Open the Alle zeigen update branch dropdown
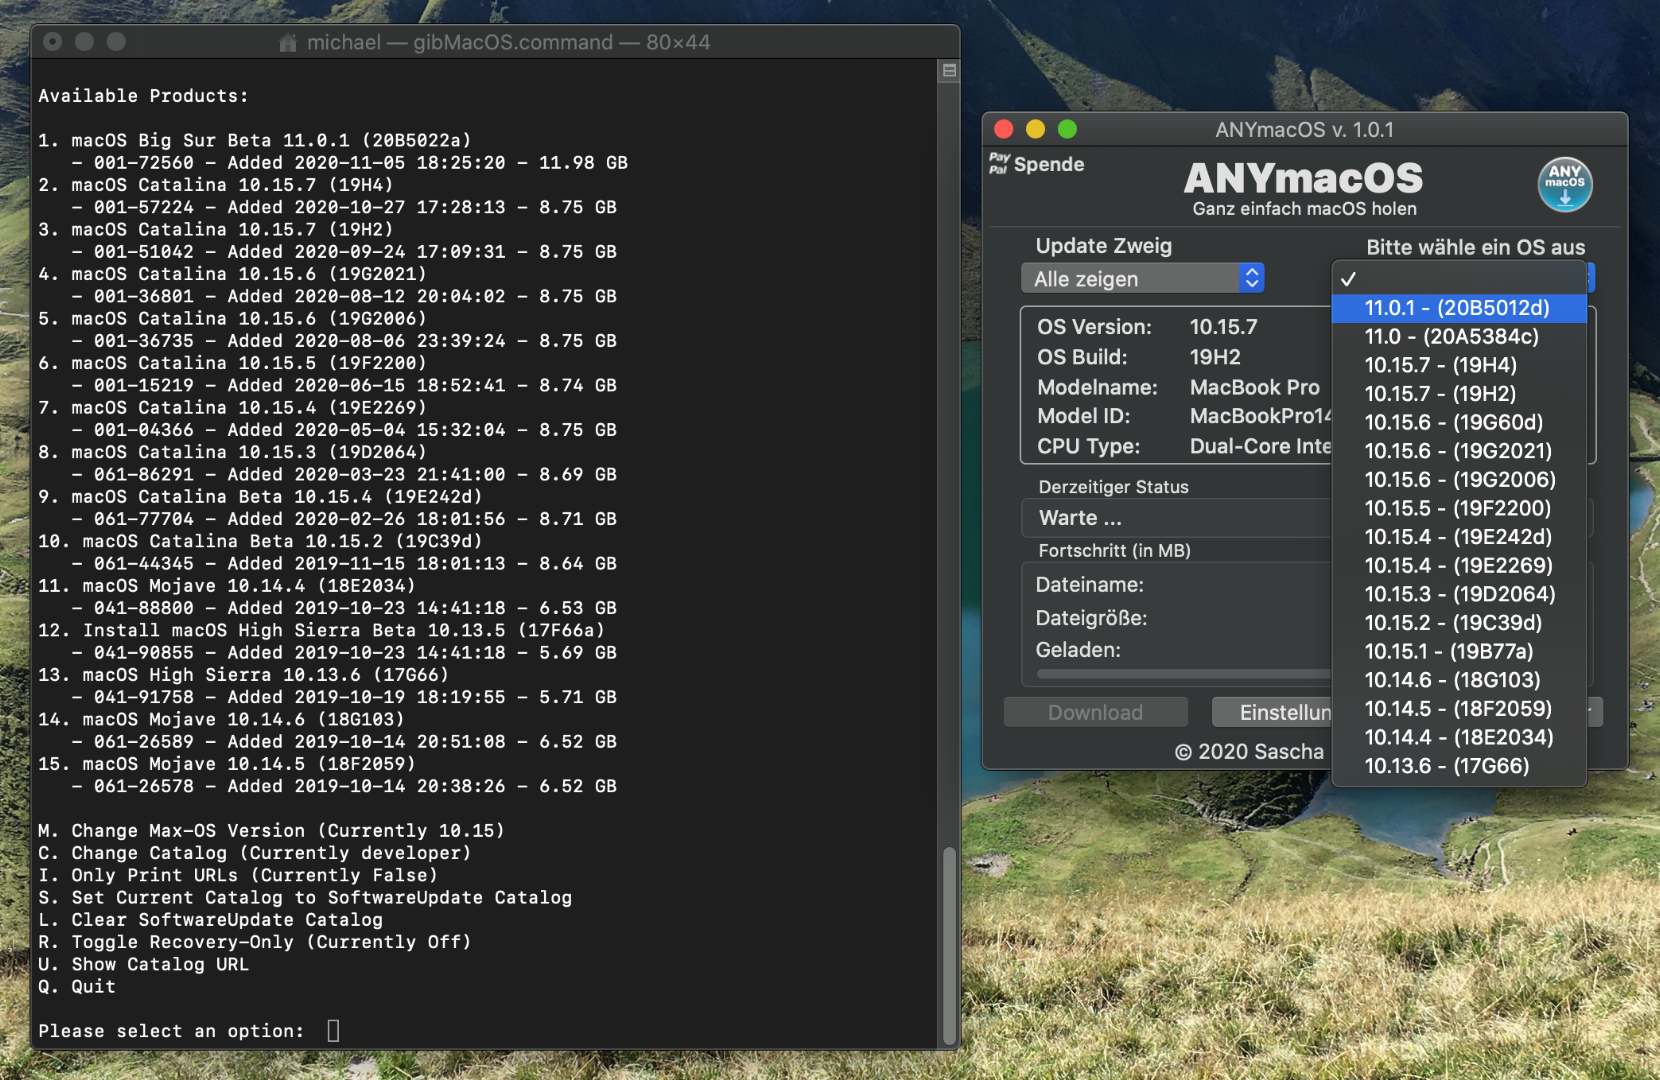The height and width of the screenshot is (1080, 1660). [1142, 279]
